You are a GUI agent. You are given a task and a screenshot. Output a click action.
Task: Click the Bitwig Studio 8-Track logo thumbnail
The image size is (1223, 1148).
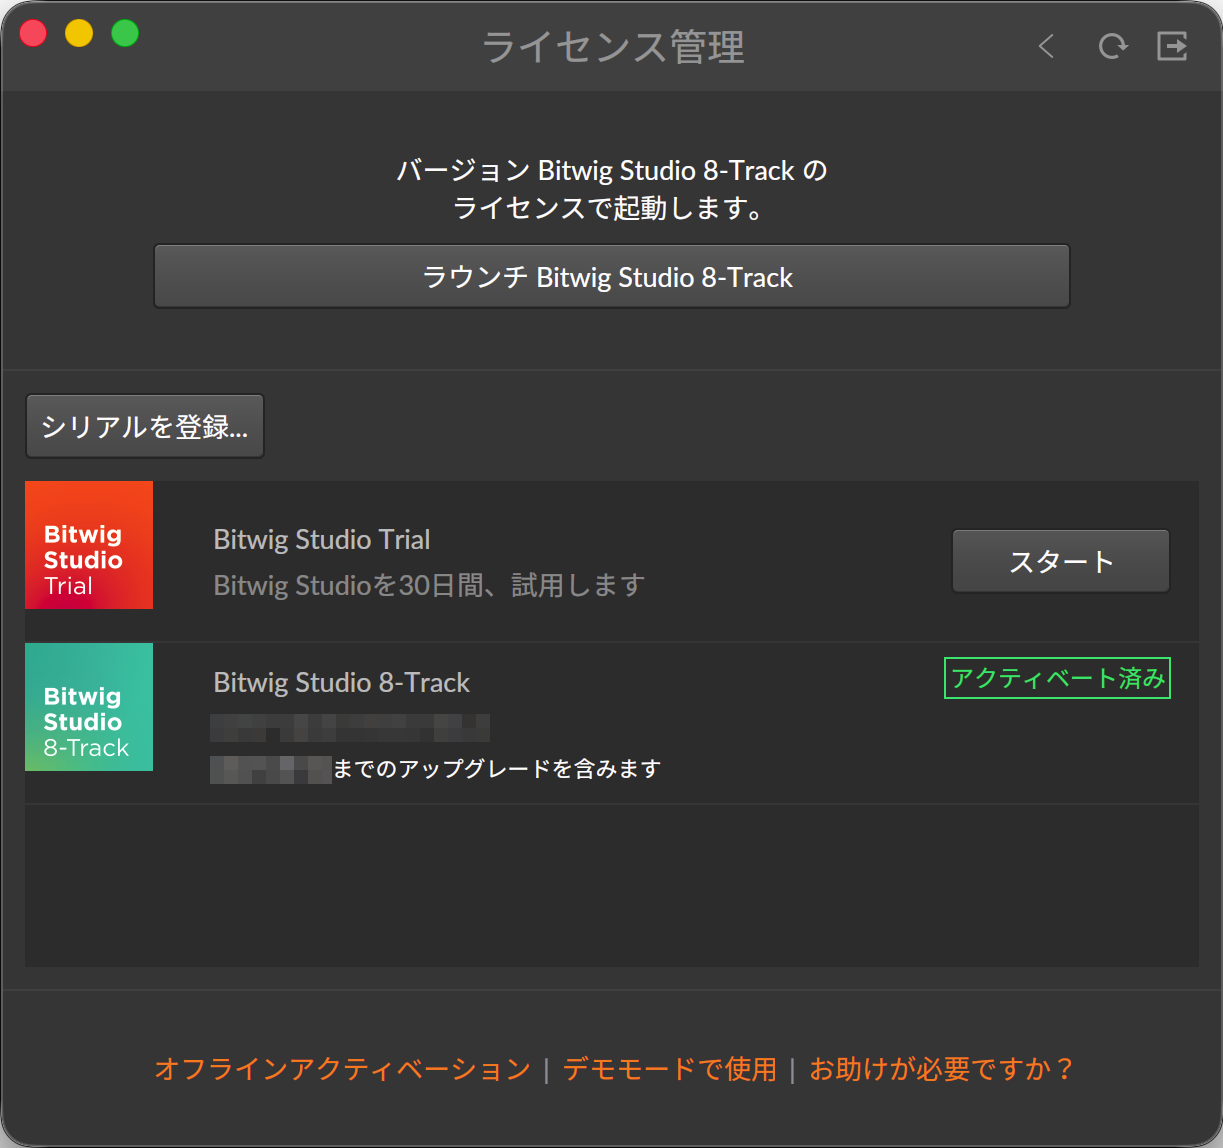tap(89, 707)
